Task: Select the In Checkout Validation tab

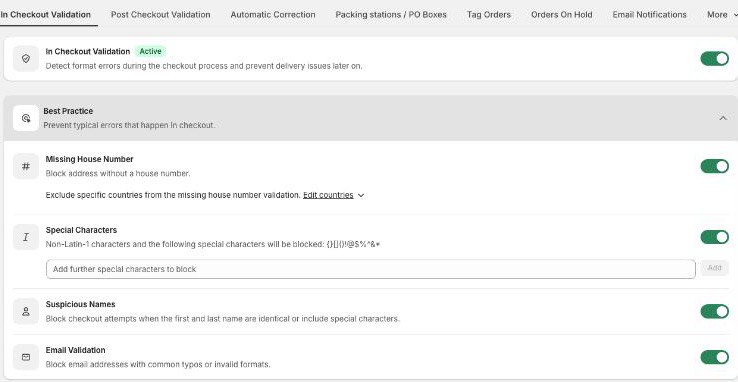Action: 45,15
